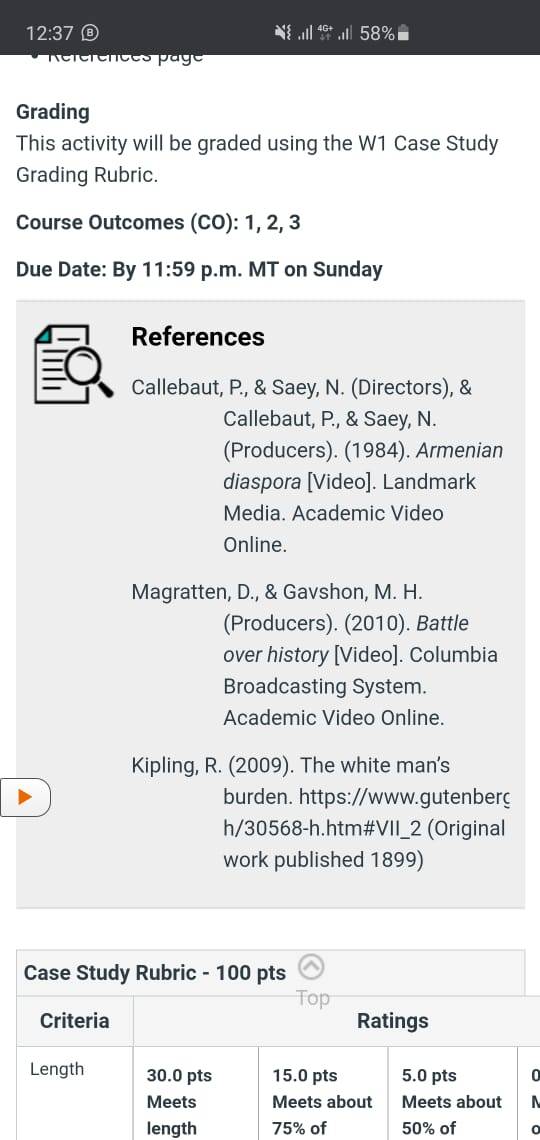Tap the Armenian diaspora video title
The width and height of the screenshot is (540, 1140).
363,466
